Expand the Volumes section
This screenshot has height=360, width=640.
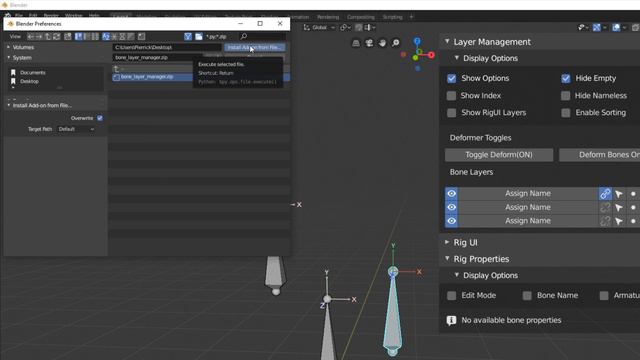pos(9,47)
